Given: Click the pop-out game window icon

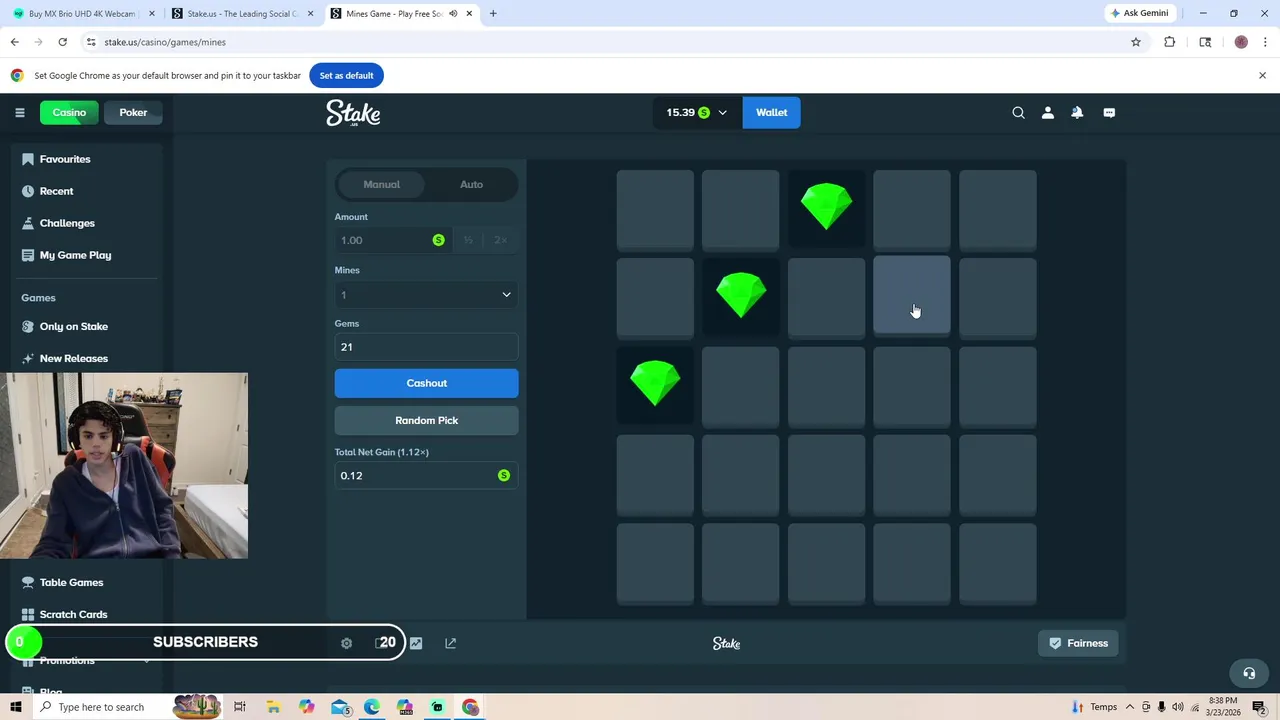Looking at the screenshot, I should click(450, 643).
